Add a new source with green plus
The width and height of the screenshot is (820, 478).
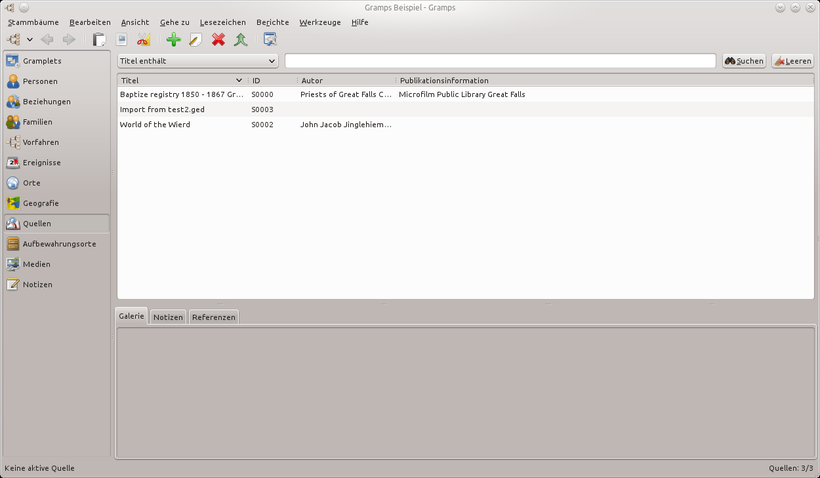(173, 39)
